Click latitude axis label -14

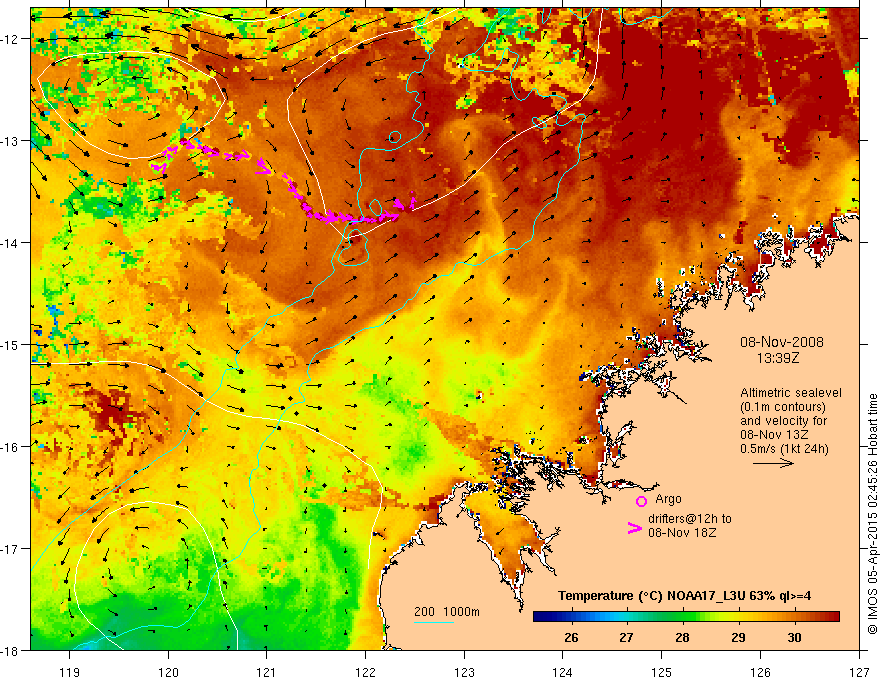coord(10,243)
